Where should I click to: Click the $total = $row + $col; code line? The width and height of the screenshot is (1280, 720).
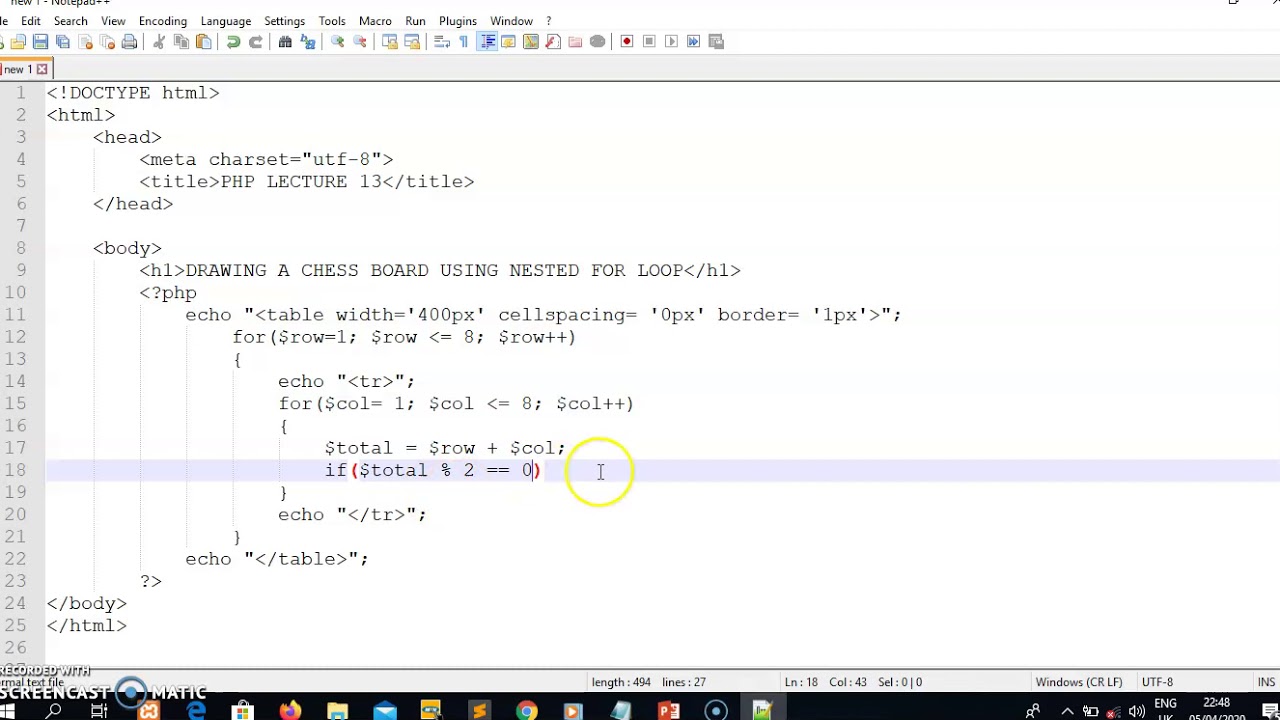445,448
